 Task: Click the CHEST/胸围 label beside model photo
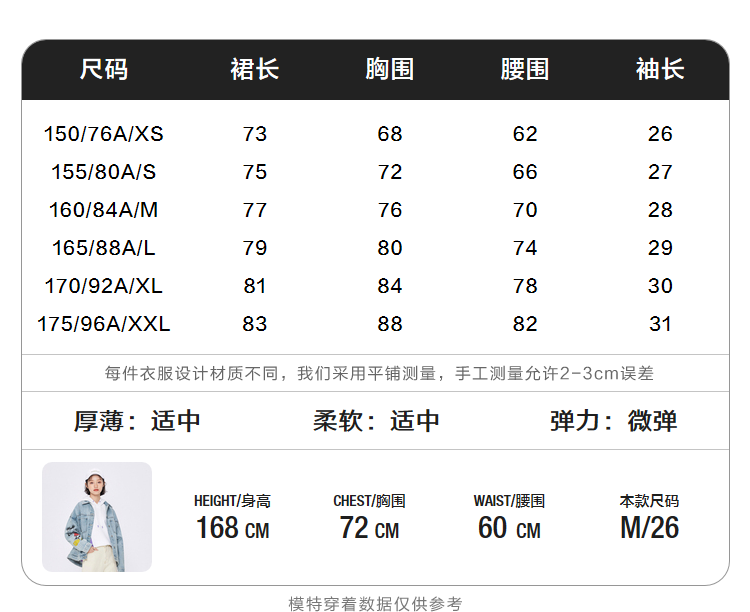coord(369,501)
